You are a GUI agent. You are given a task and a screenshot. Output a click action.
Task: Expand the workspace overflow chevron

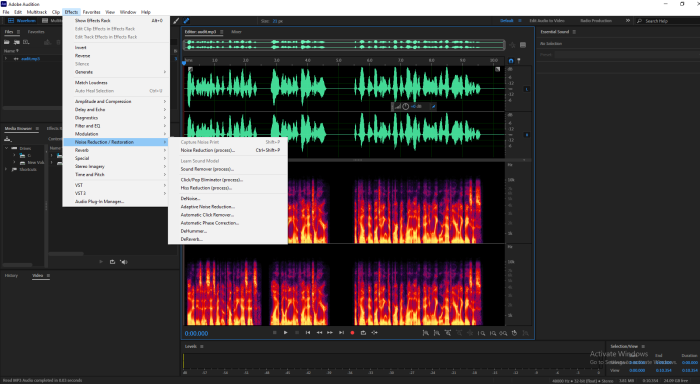click(628, 21)
